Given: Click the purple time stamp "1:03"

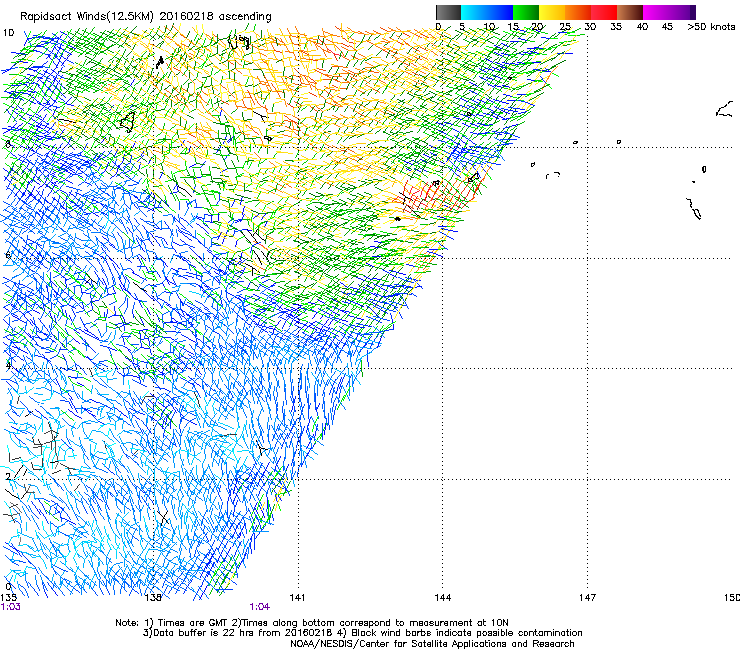Looking at the screenshot, I should (x=10, y=607).
